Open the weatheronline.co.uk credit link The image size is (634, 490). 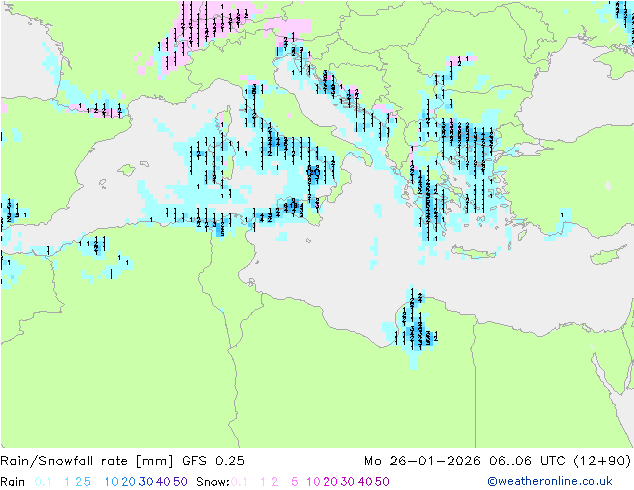(x=550, y=482)
